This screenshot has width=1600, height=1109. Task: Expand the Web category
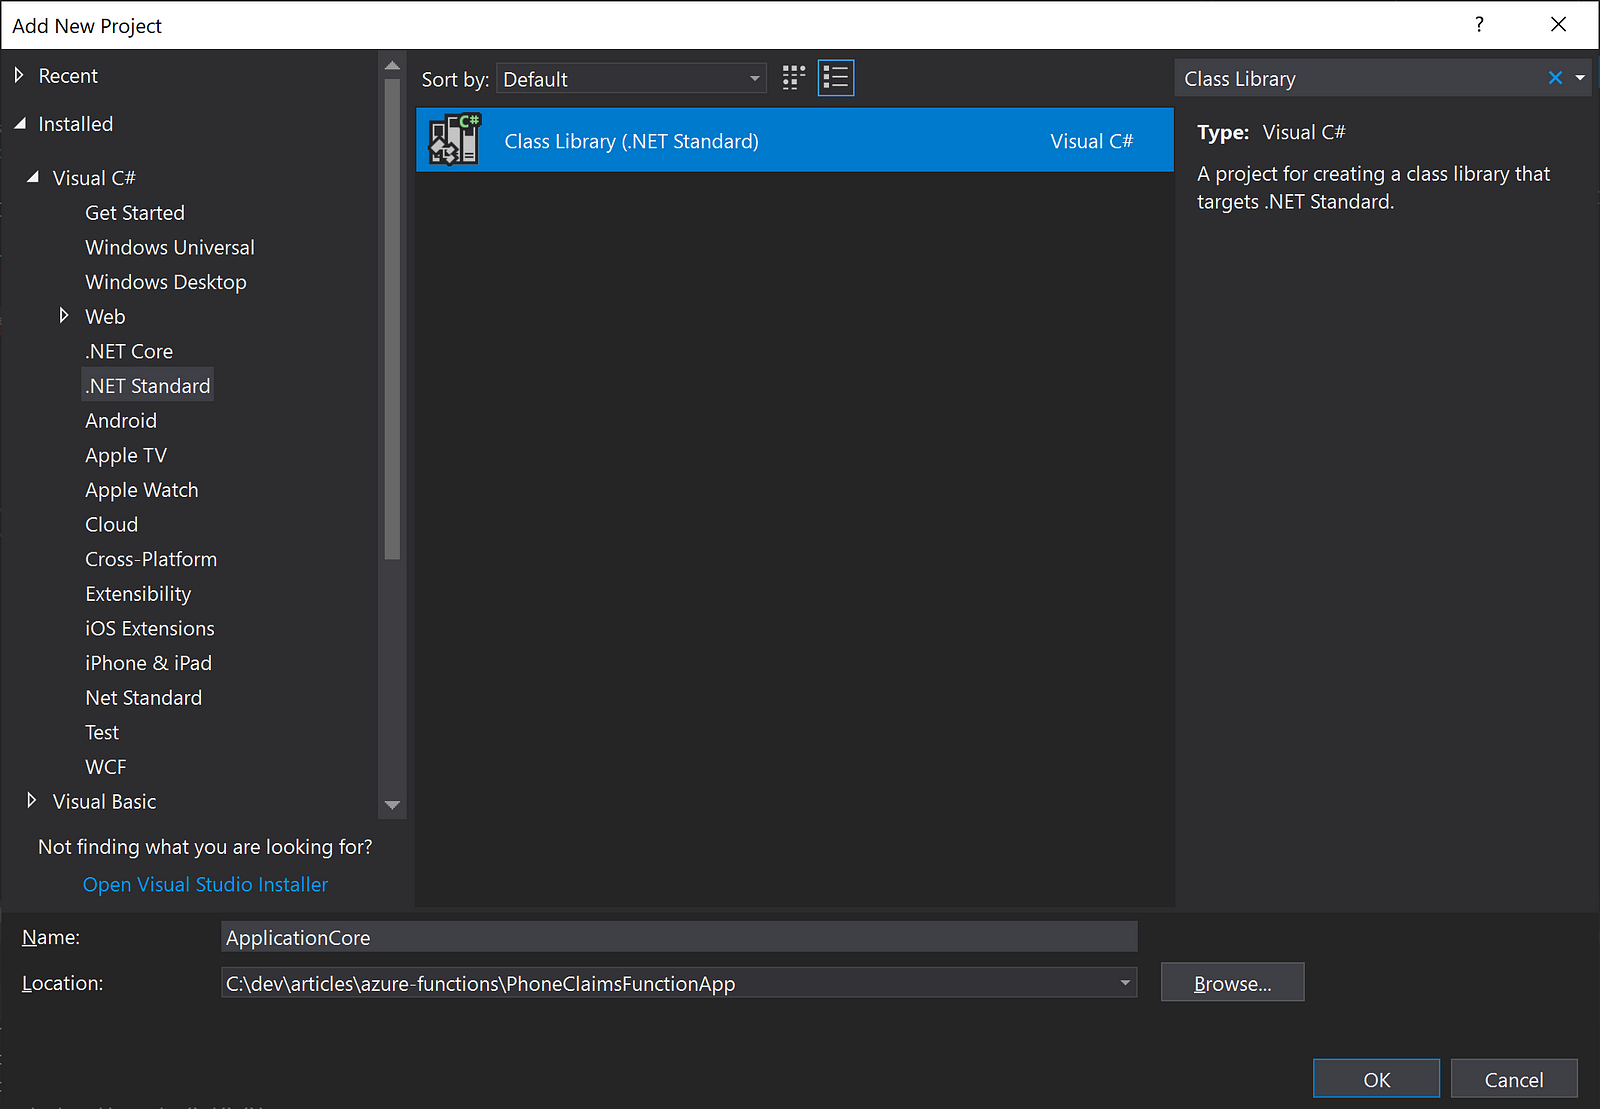(64, 316)
